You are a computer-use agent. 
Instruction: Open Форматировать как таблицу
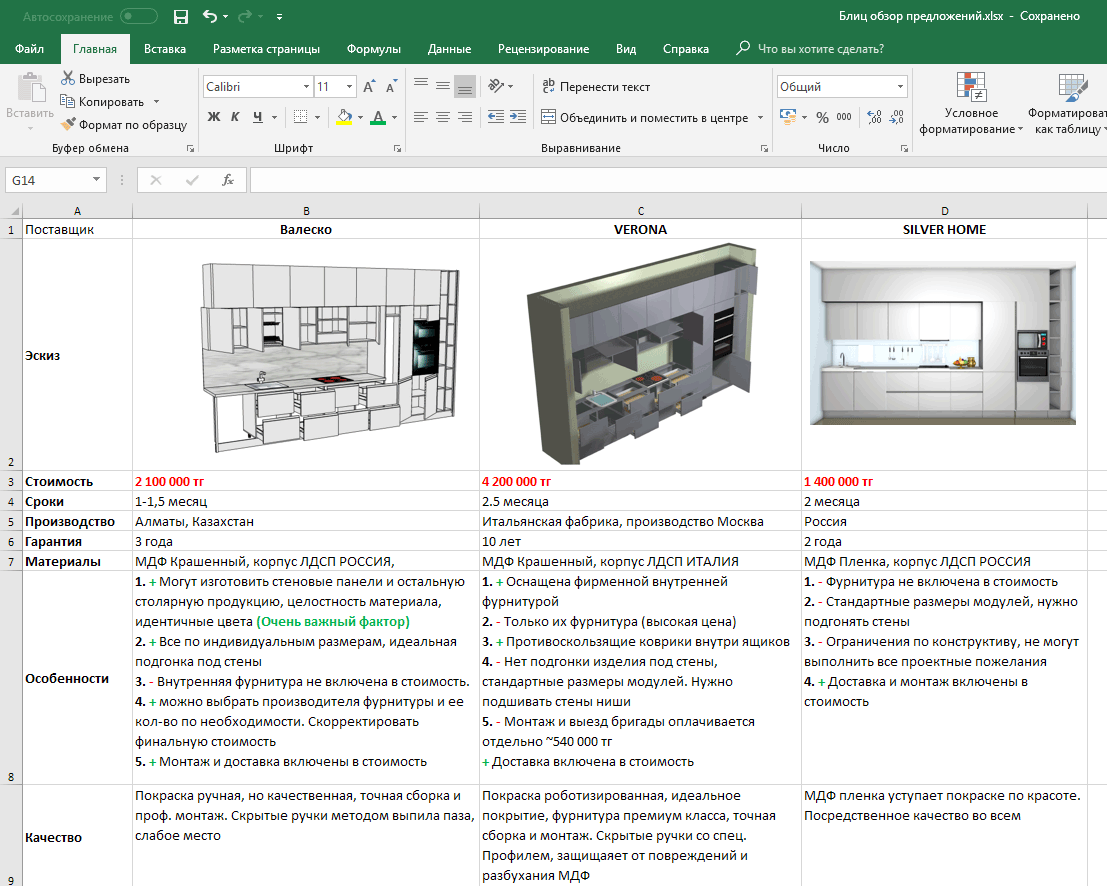[1067, 104]
